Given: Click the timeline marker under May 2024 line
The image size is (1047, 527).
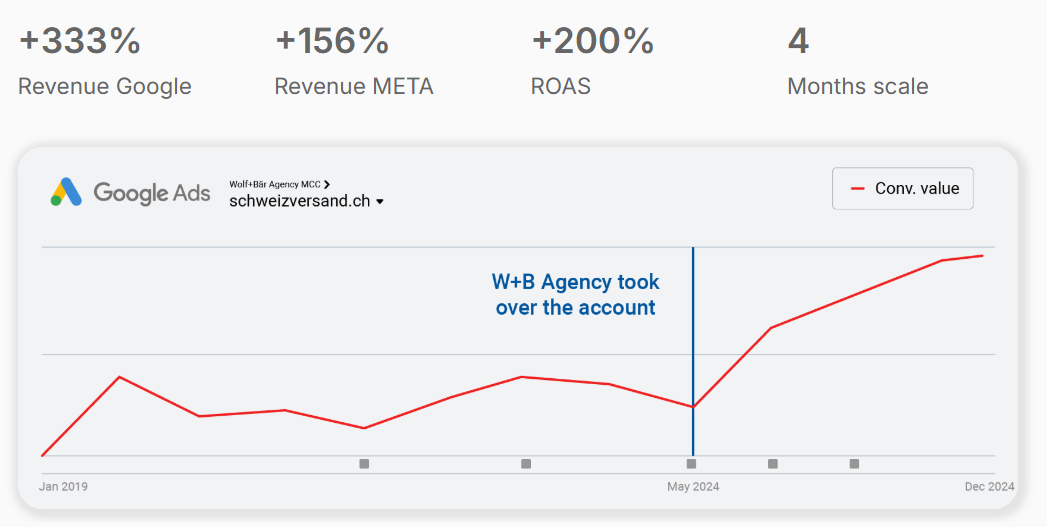Looking at the screenshot, I should (x=692, y=464).
